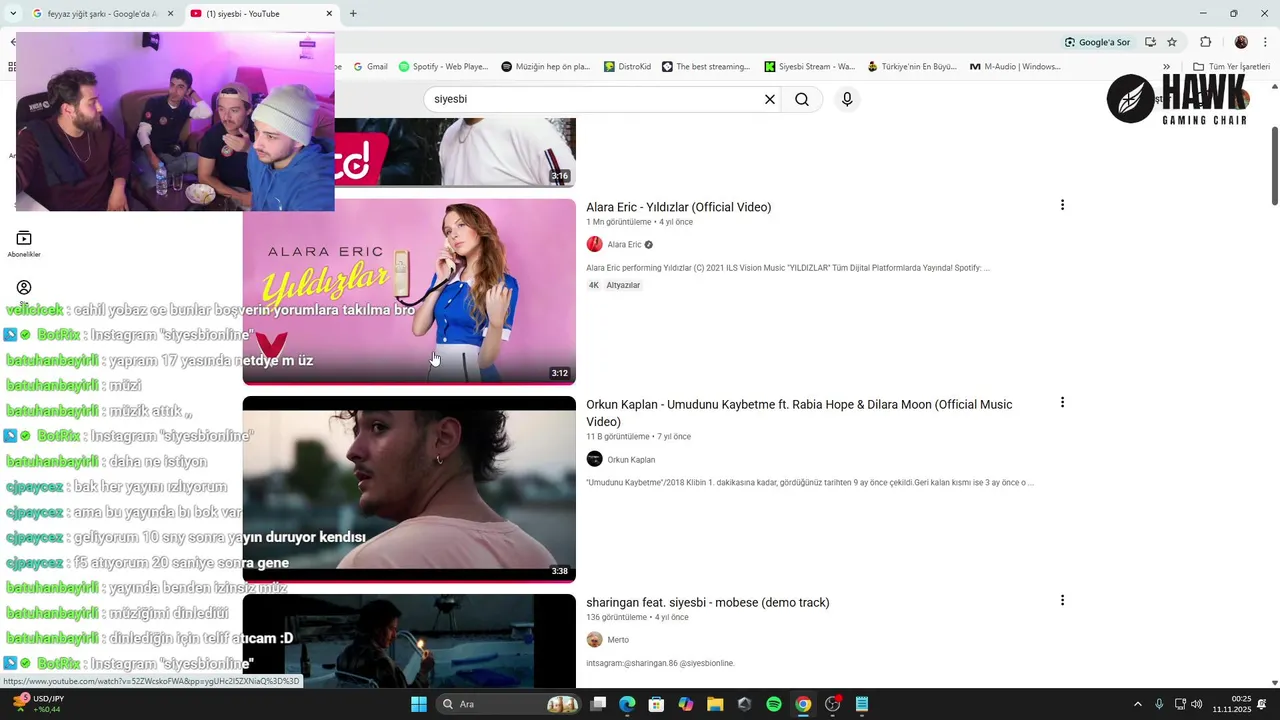Open Task View from taskbar
Image resolution: width=1280 pixels, height=720 pixels.
coord(598,704)
